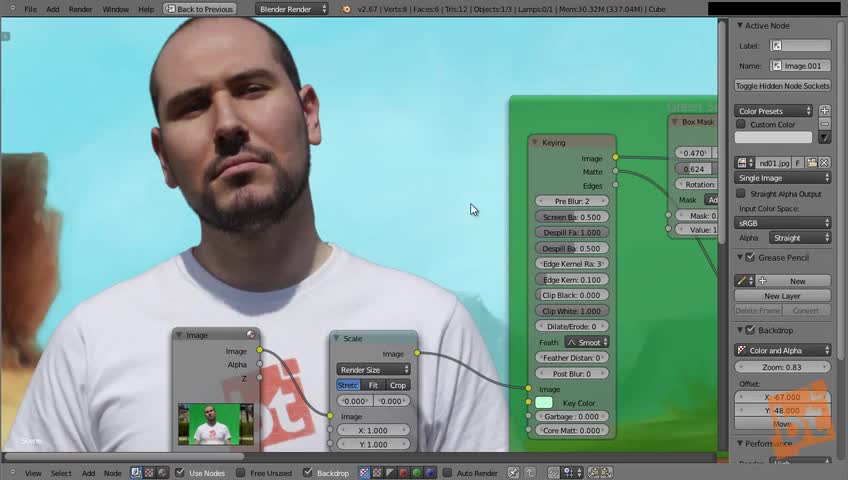This screenshot has height=480, width=848.
Task: Click the New Layer button
Action: [x=783, y=296]
